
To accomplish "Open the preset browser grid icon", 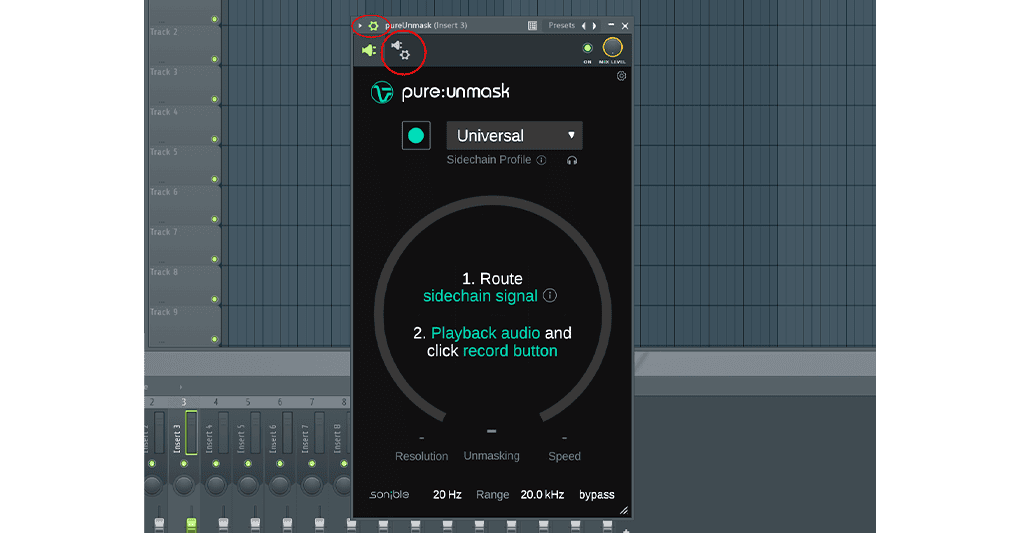I will (532, 25).
